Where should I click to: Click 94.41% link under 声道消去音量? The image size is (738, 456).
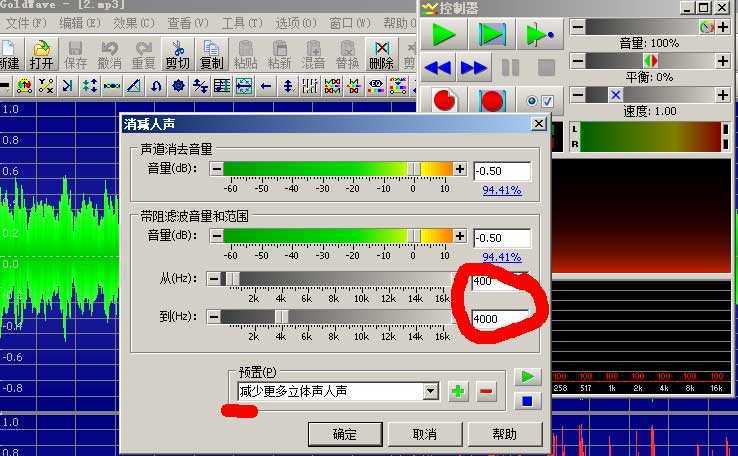[502, 190]
